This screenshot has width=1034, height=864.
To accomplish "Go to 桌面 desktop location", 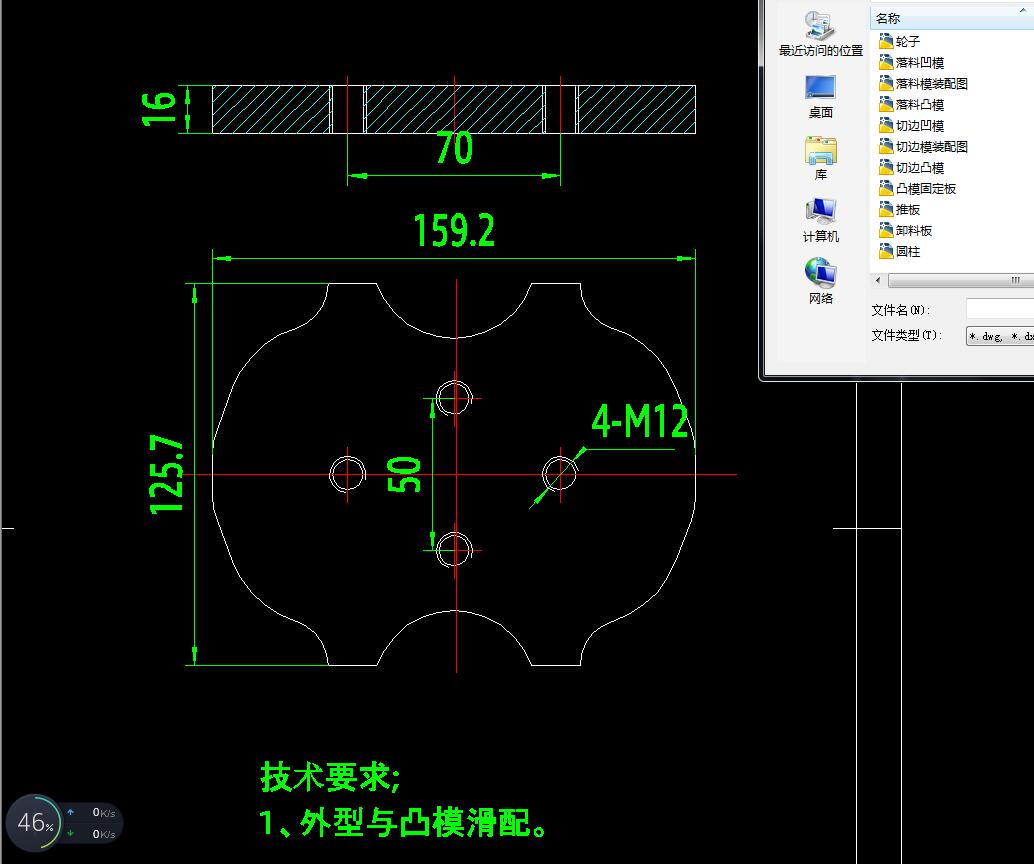I will (820, 97).
